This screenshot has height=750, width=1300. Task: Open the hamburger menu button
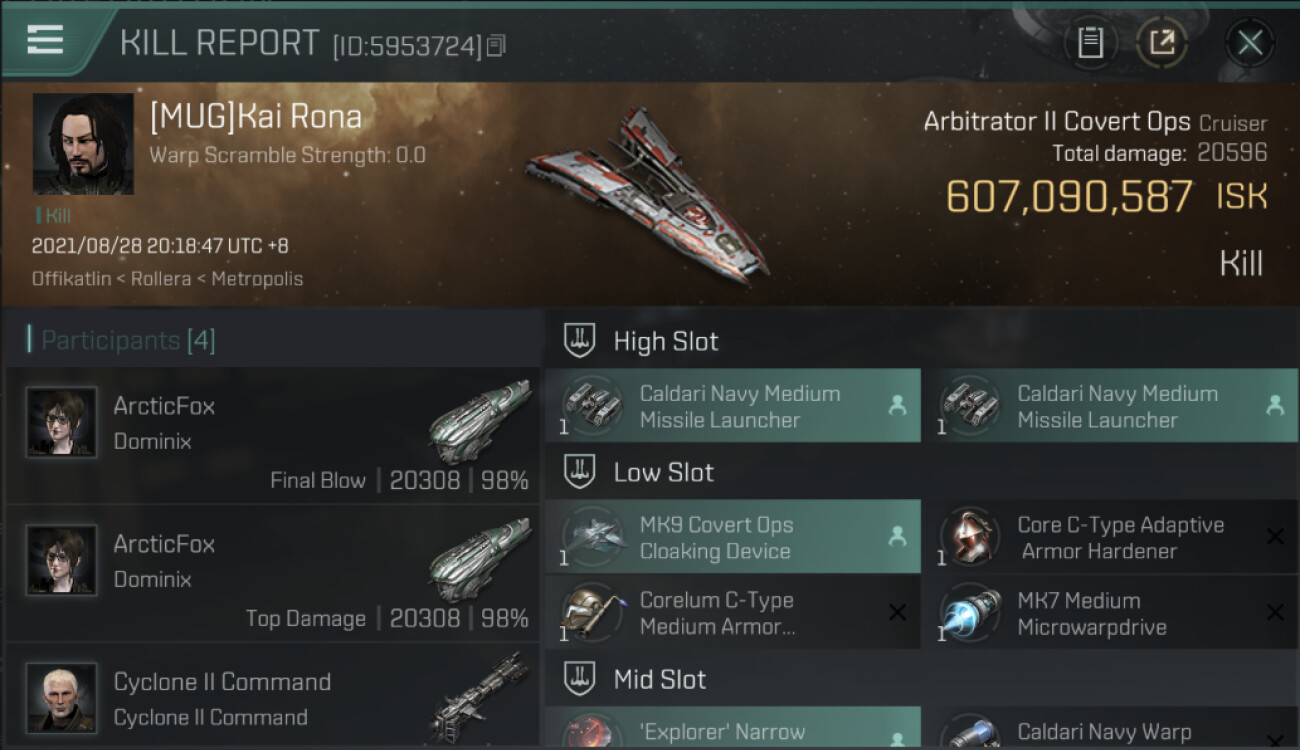click(x=46, y=40)
